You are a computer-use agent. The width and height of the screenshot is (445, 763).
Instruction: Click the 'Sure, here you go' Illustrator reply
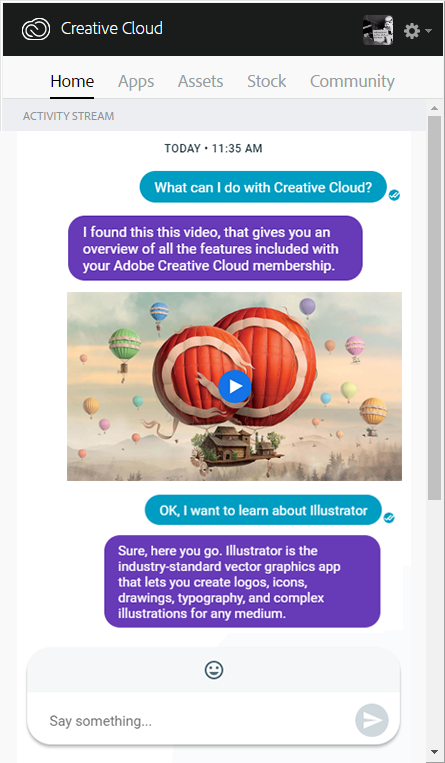pos(242,581)
